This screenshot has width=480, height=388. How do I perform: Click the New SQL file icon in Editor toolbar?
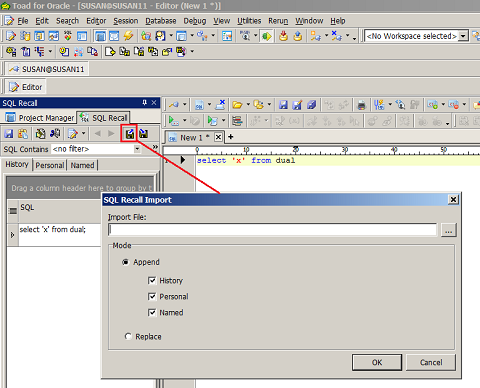[x=199, y=105]
